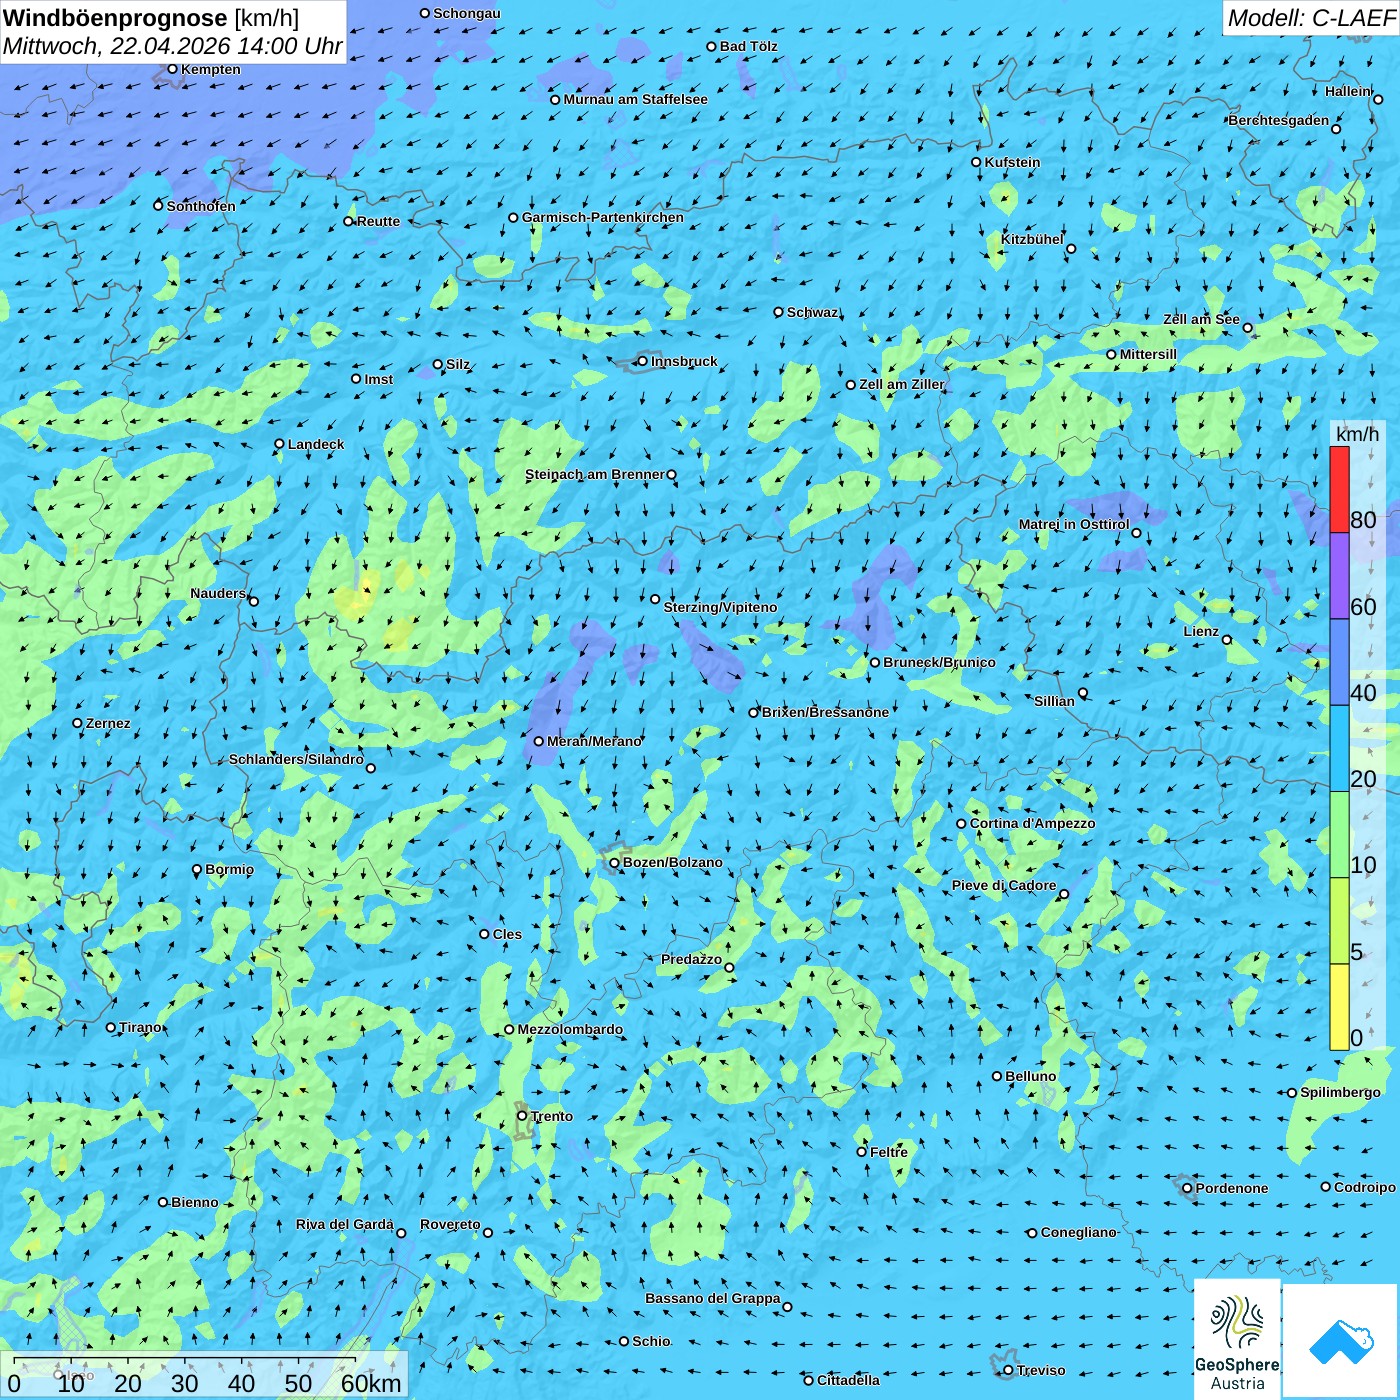Viewport: 1400px width, 1400px height.
Task: Click the Modell: C-LAEF label
Action: (x=1311, y=18)
